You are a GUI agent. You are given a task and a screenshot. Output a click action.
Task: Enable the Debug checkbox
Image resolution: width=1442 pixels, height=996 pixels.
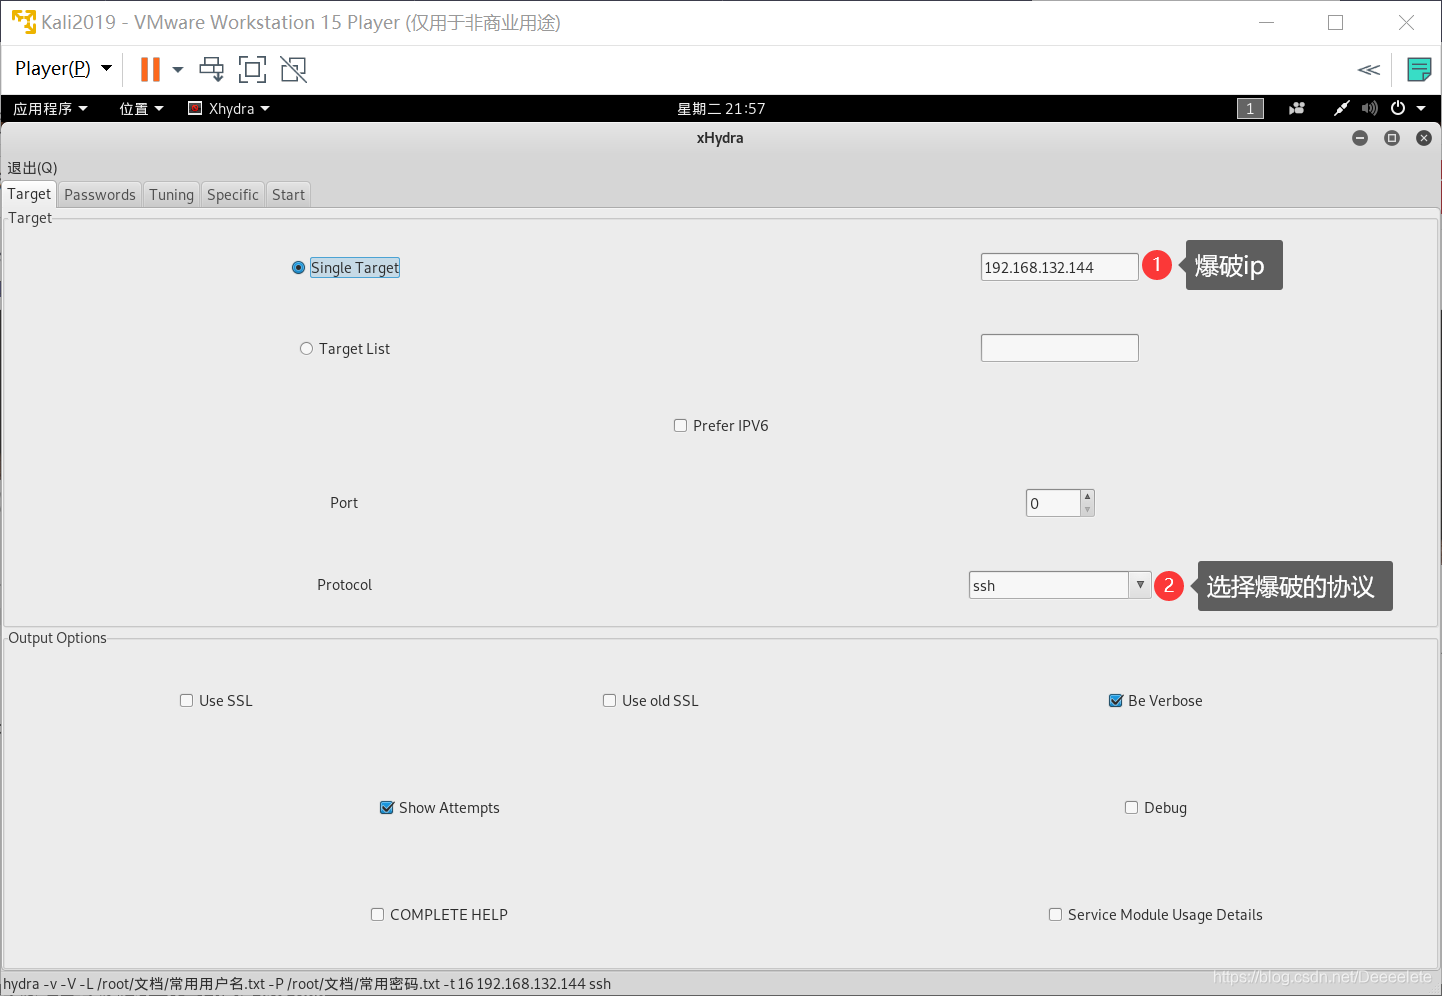(1132, 808)
